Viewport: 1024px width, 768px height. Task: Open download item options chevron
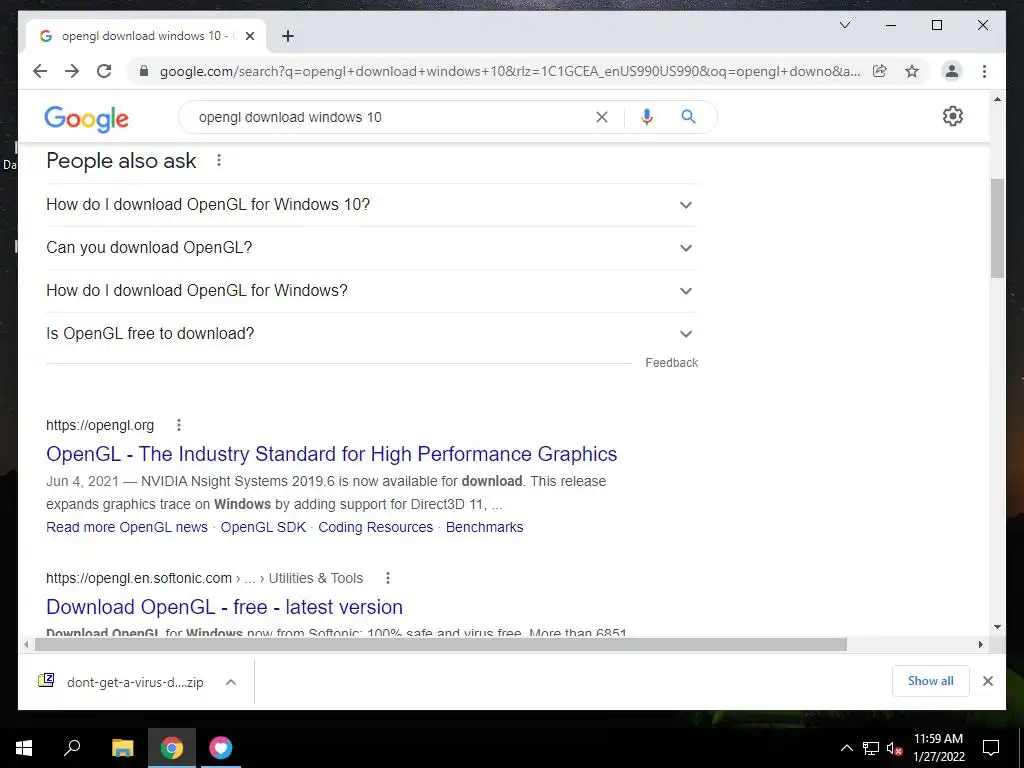point(231,682)
